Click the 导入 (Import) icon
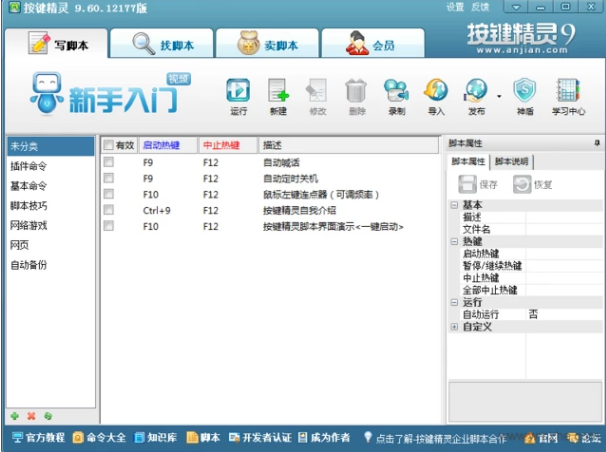The image size is (606, 452). 436,97
